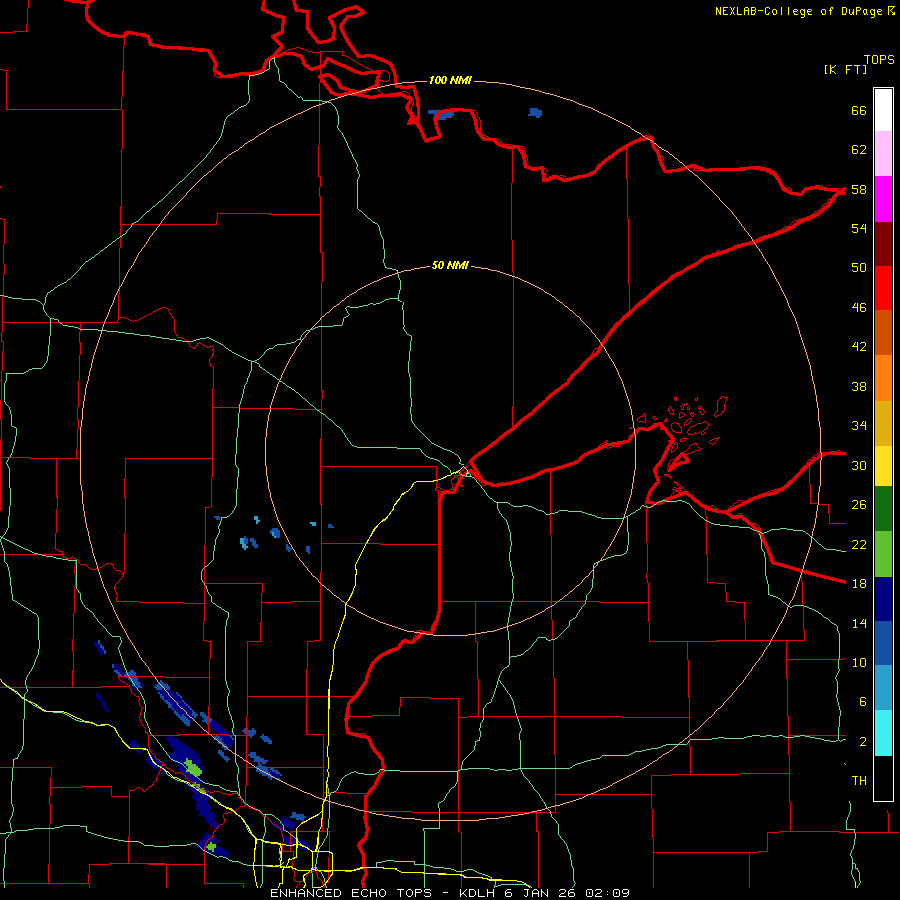Viewport: 900px width, 900px height.
Task: Click the 'TOPS' legend title
Action: (x=879, y=60)
